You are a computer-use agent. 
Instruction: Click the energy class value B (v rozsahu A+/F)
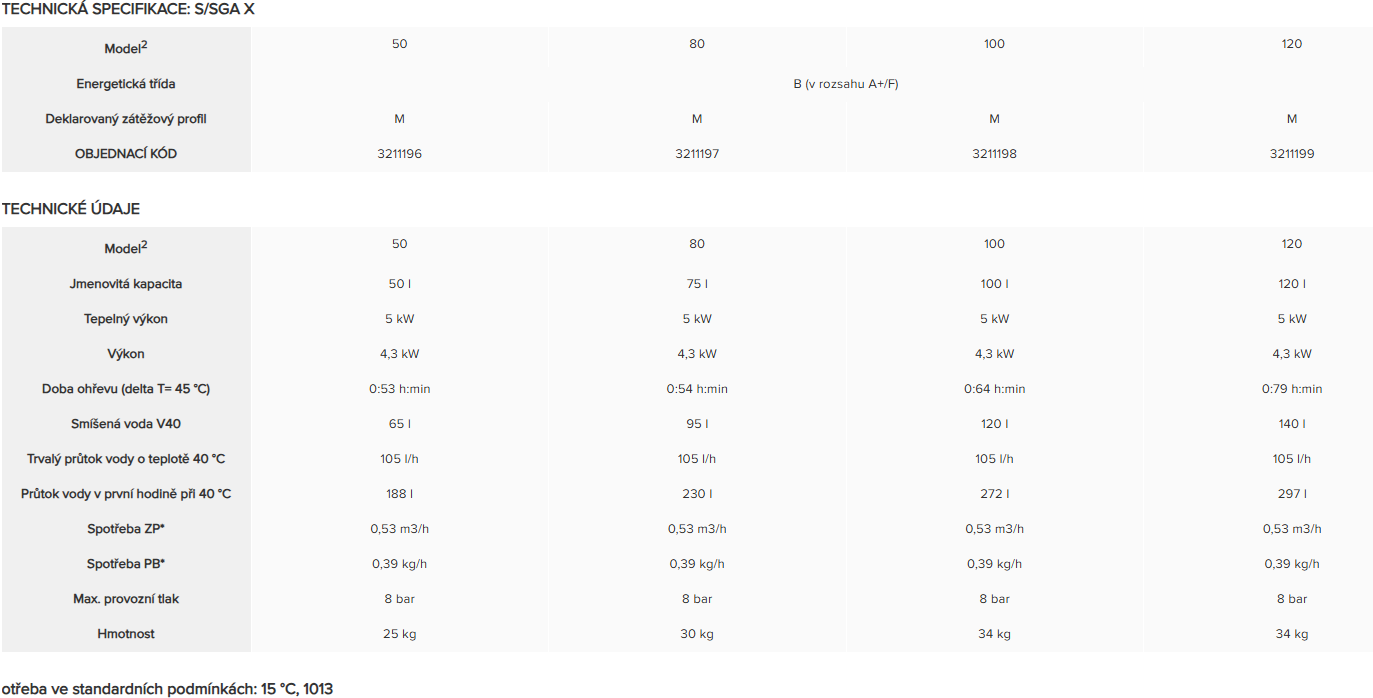(x=845, y=84)
